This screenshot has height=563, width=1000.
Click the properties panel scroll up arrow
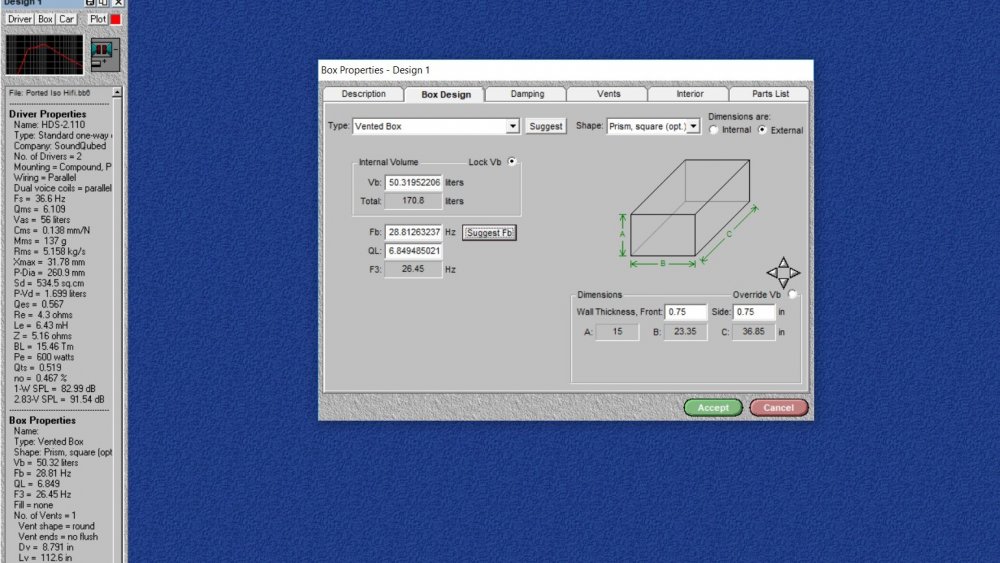click(x=117, y=92)
